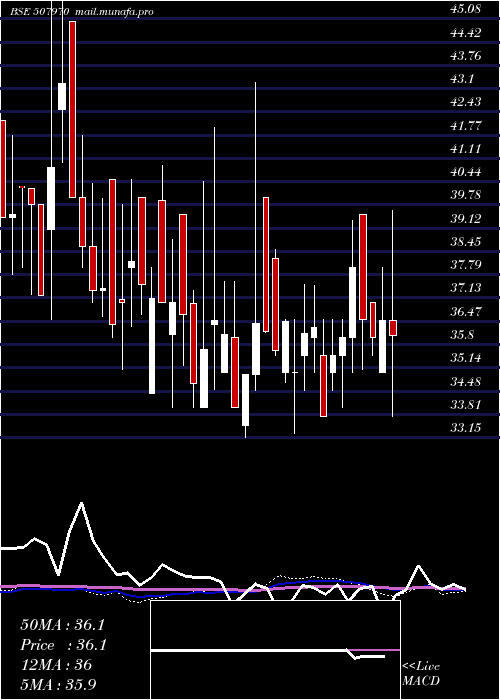Click the 37.13 price axis label
This screenshot has height=700, width=500.
coord(466,288)
